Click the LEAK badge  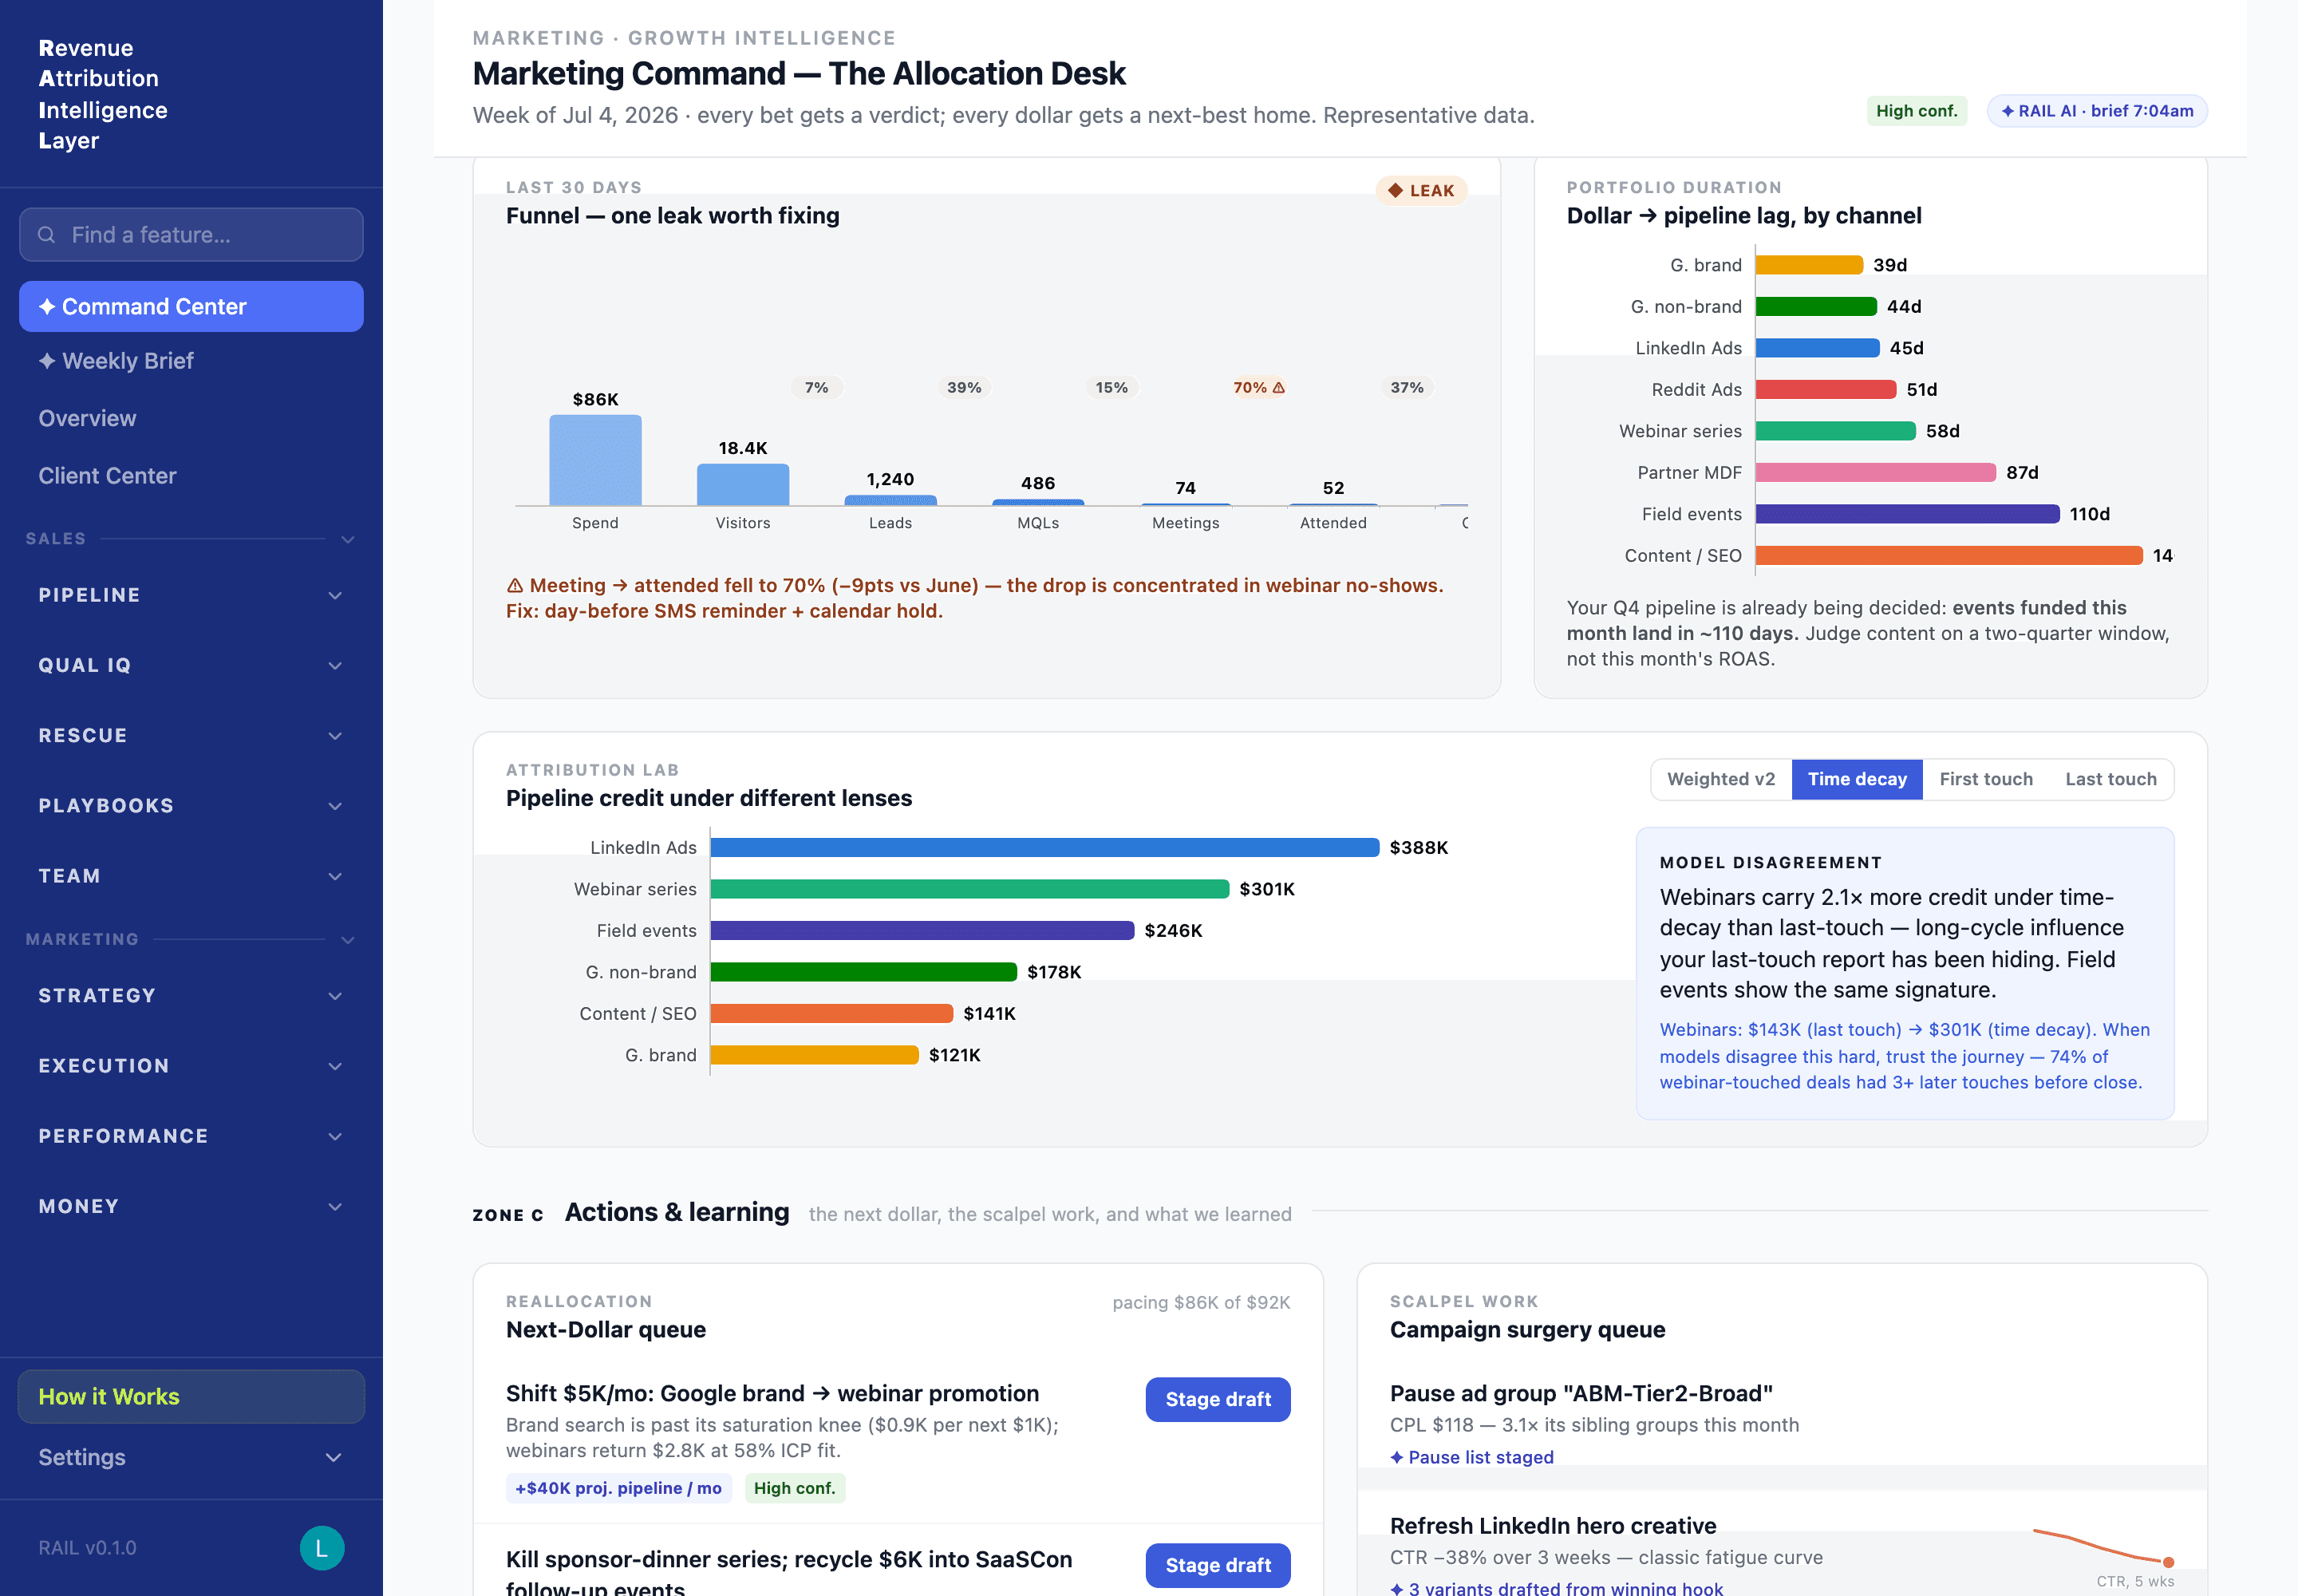[x=1421, y=191]
